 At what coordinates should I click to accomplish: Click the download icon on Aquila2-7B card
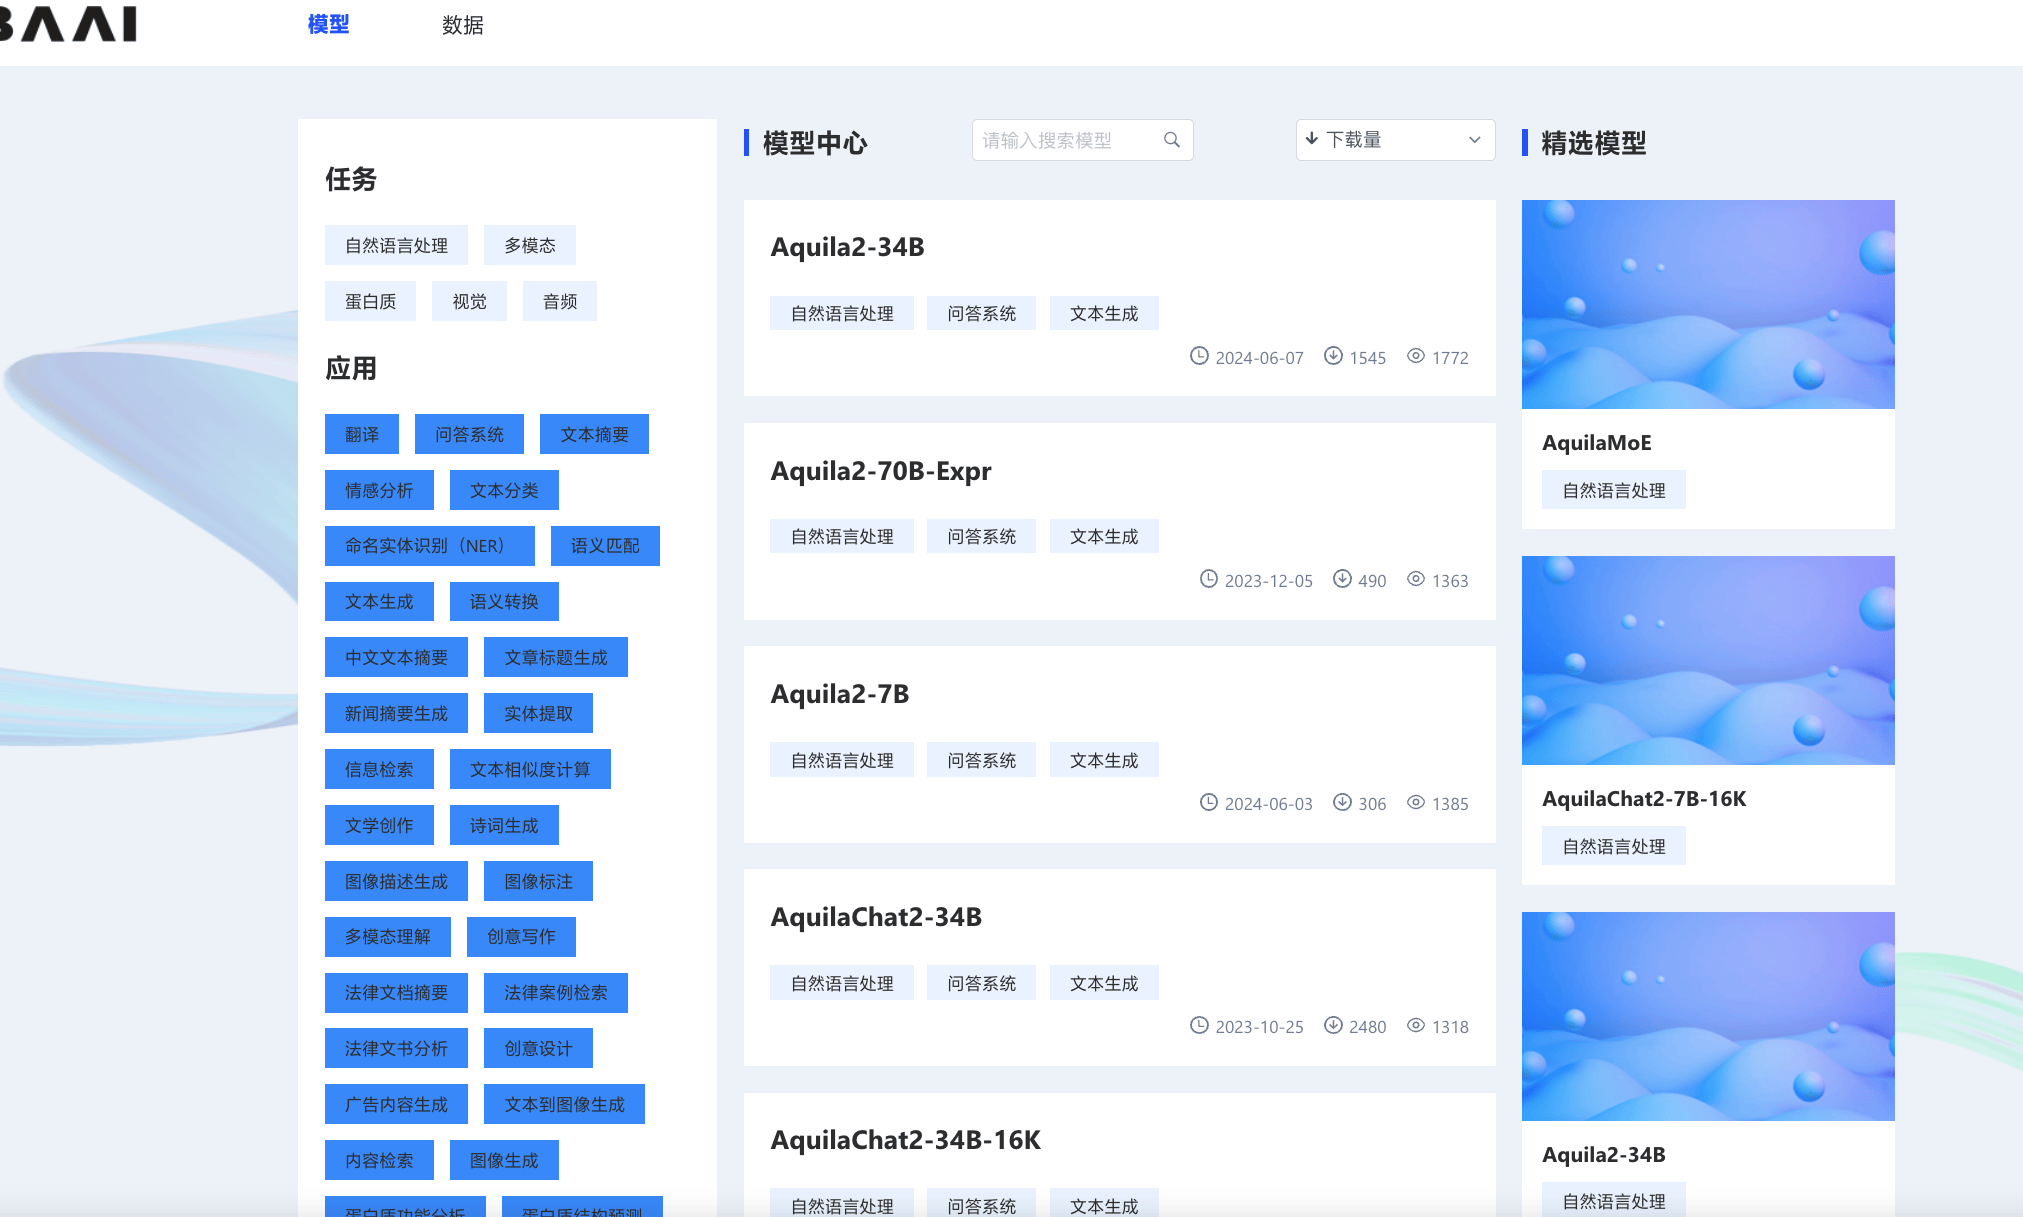tap(1342, 802)
